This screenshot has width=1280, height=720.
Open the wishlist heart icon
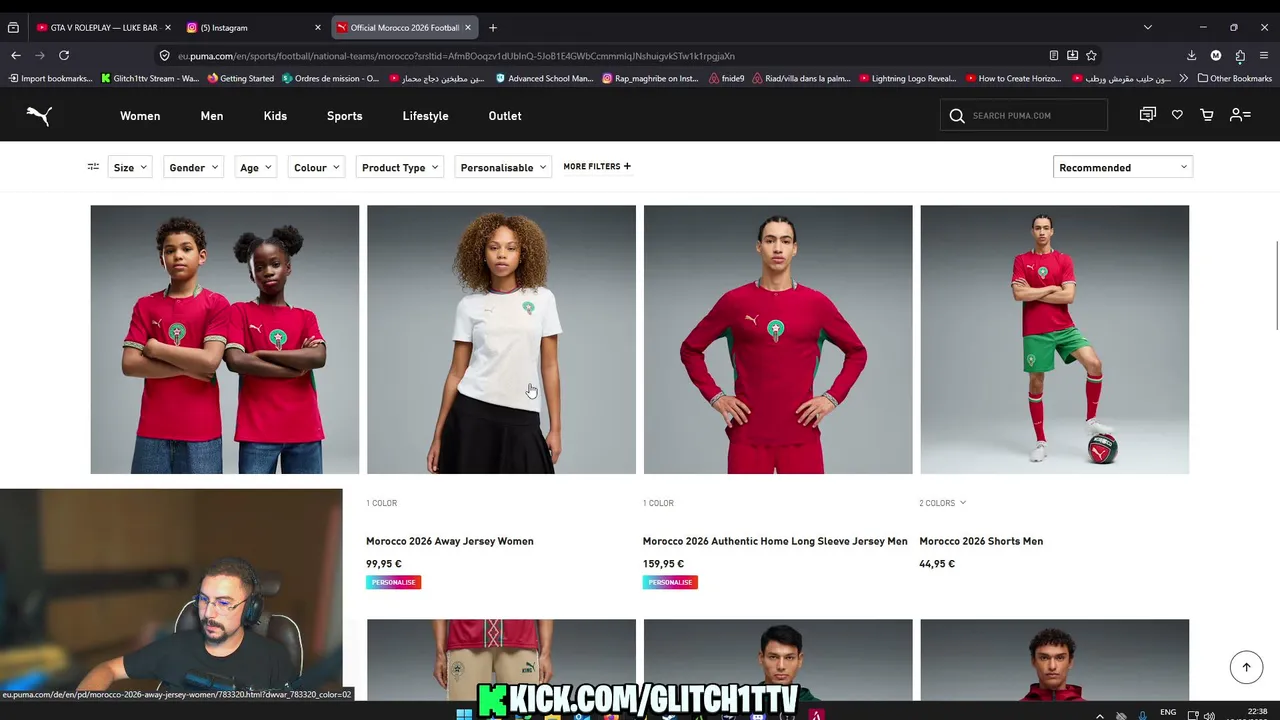(x=1177, y=116)
